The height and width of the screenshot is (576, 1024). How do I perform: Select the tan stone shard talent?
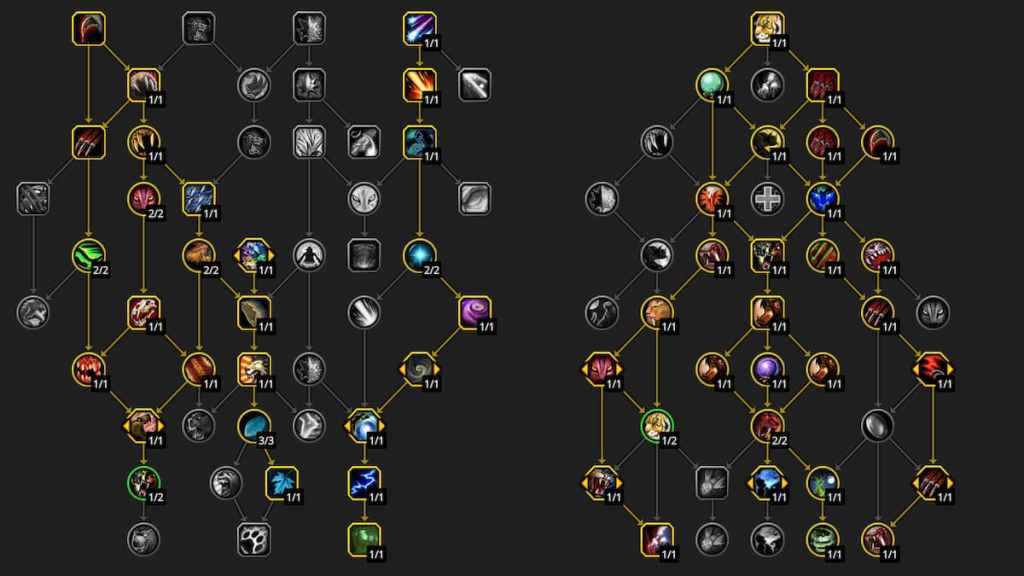pyautogui.click(x=254, y=312)
